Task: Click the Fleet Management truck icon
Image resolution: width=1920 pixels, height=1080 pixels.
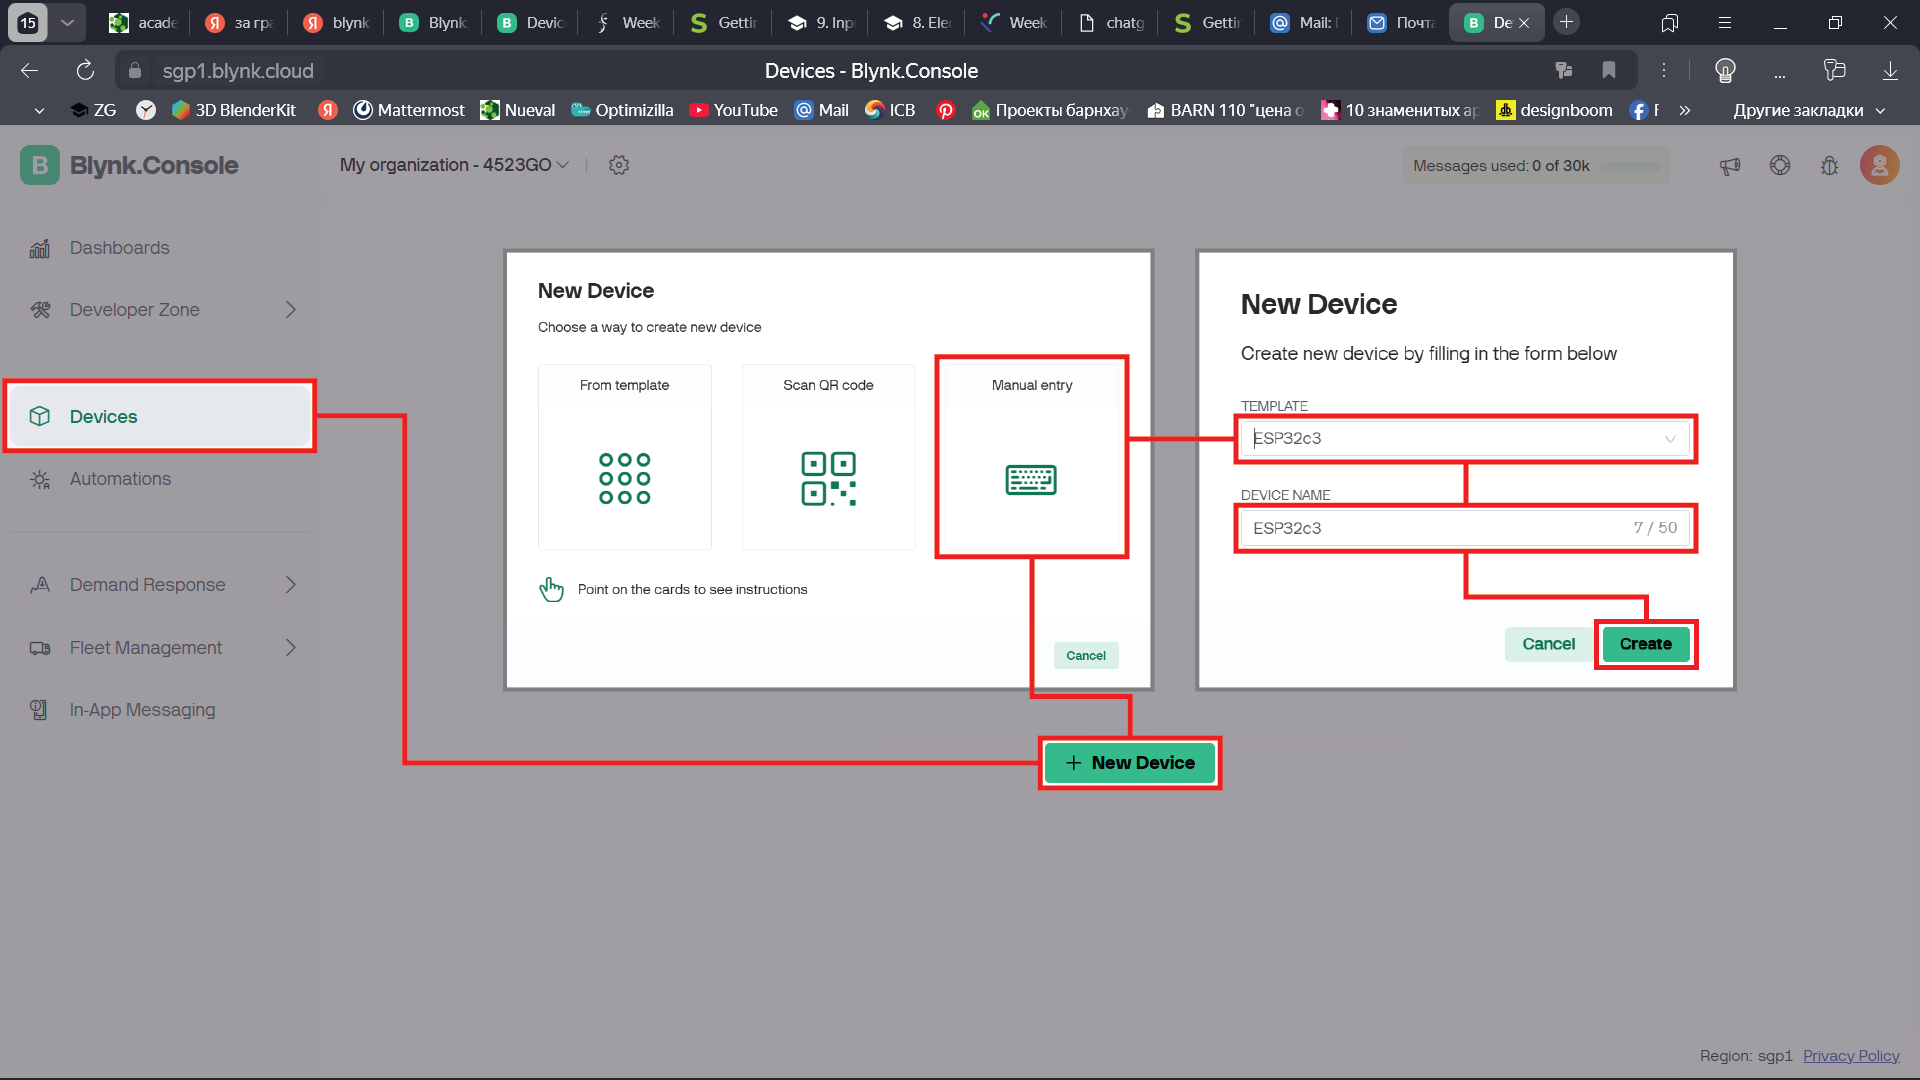Action: [40, 648]
